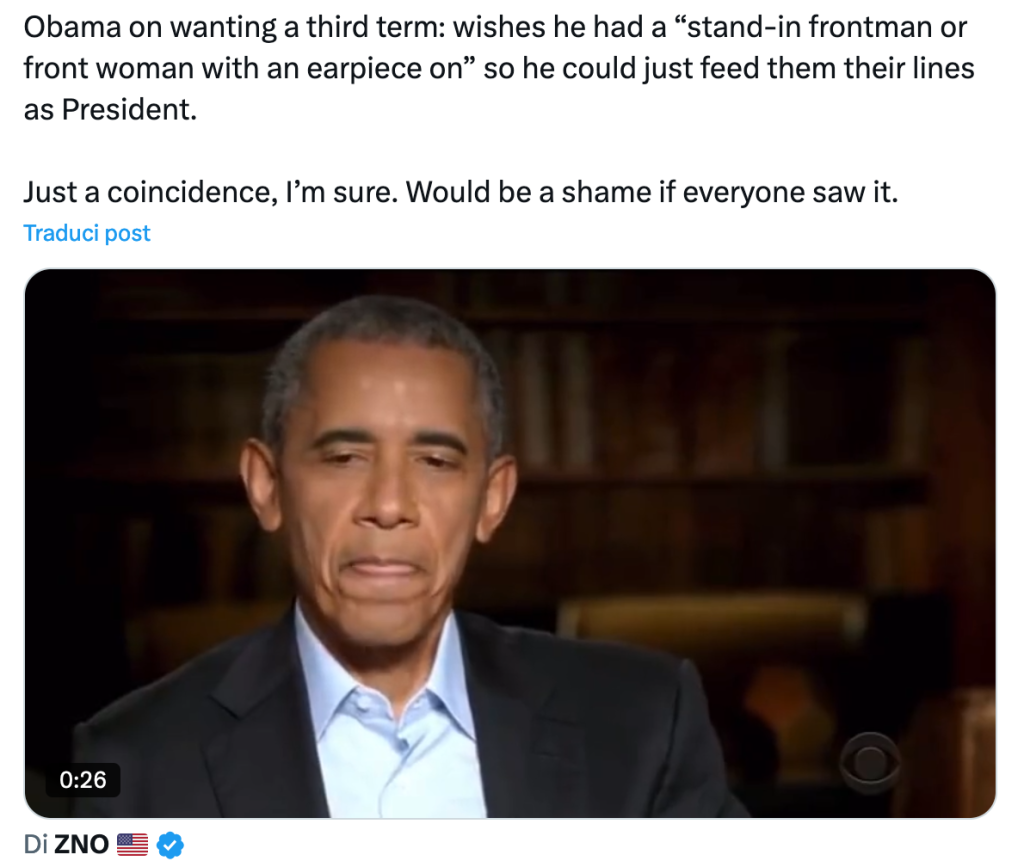Viewport: 1024px width, 867px height.
Task: Click the blue verified checkmark badge
Action: pyautogui.click(x=171, y=844)
